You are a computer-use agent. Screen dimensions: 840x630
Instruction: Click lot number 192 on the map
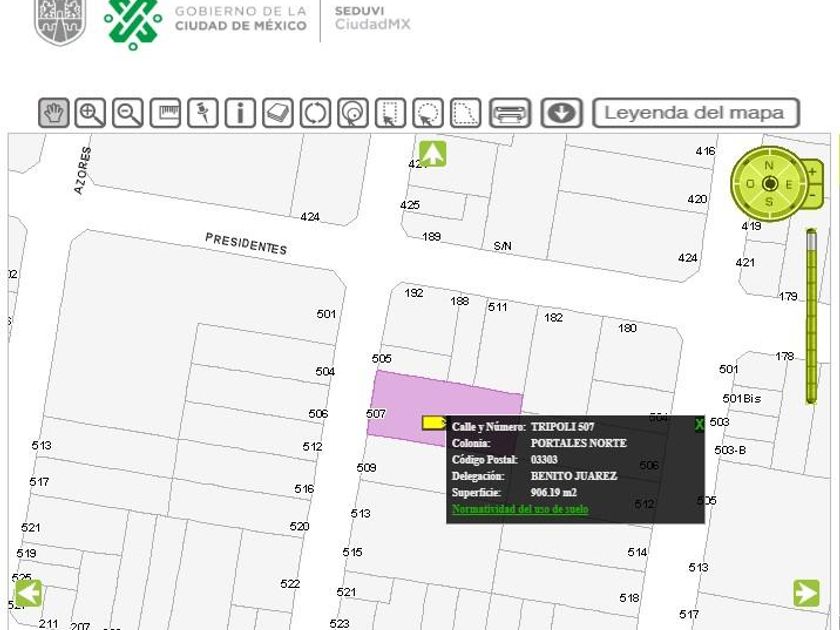point(414,293)
